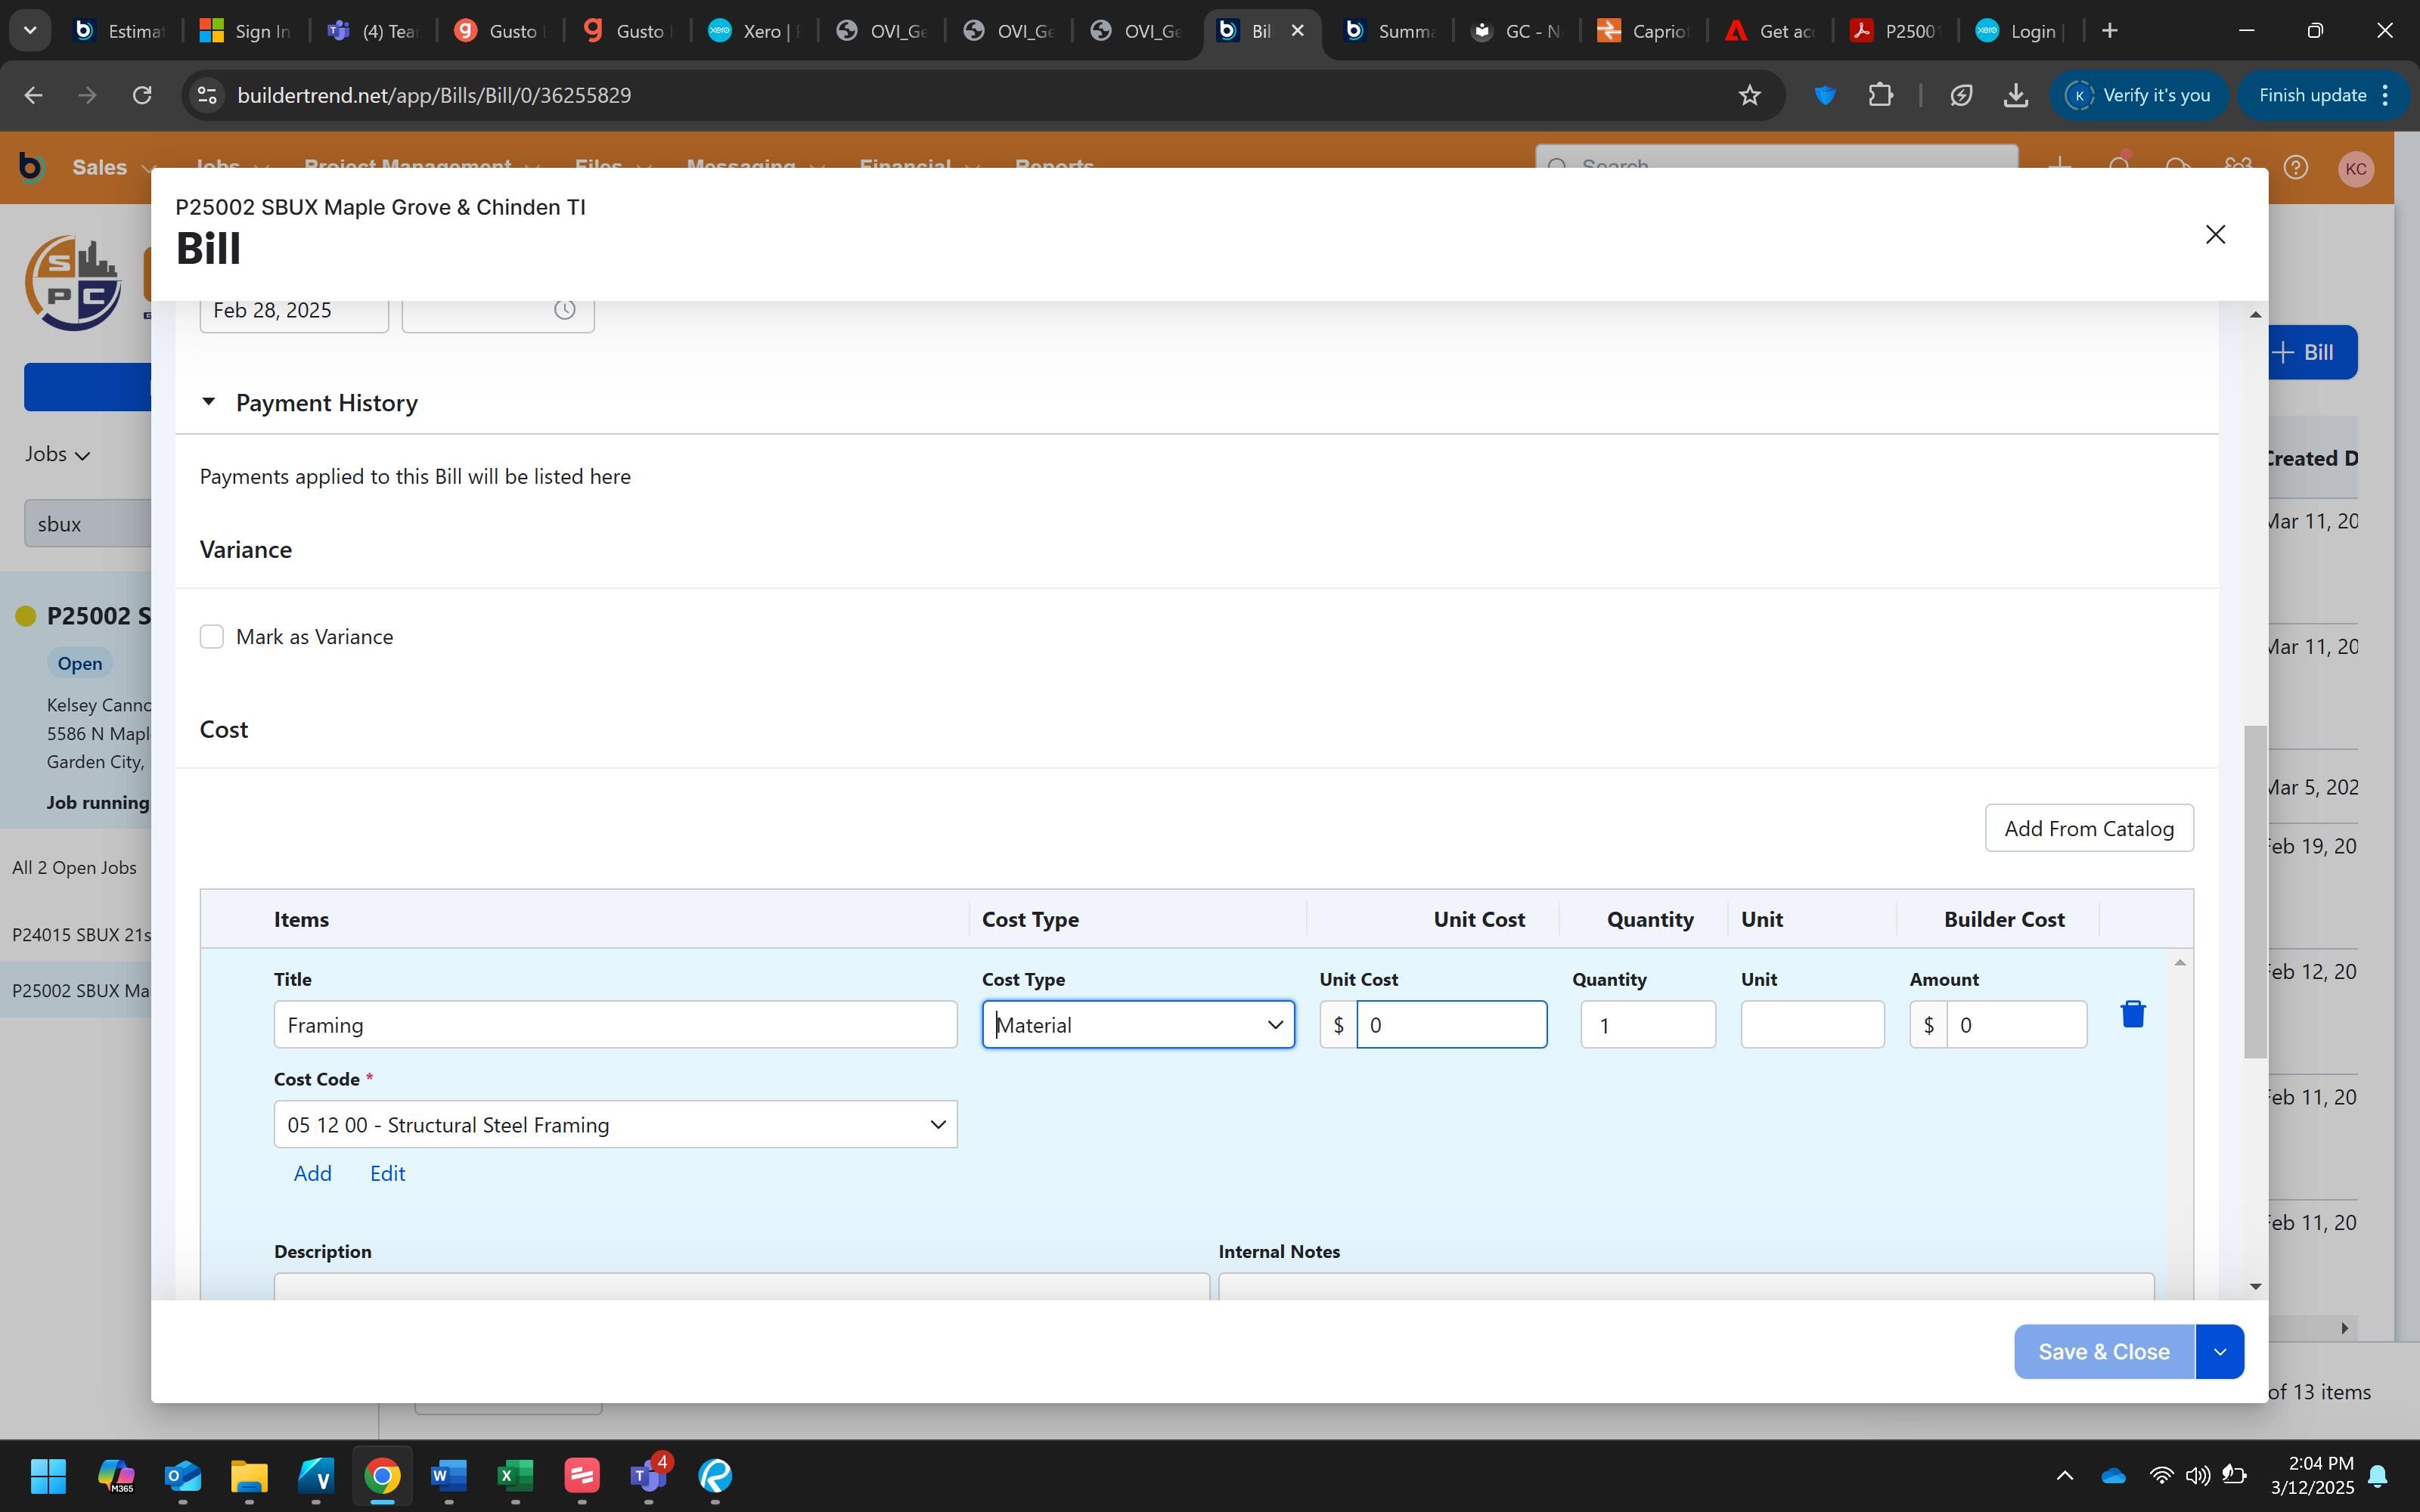Click into the Quantity input field

pos(1647,1025)
